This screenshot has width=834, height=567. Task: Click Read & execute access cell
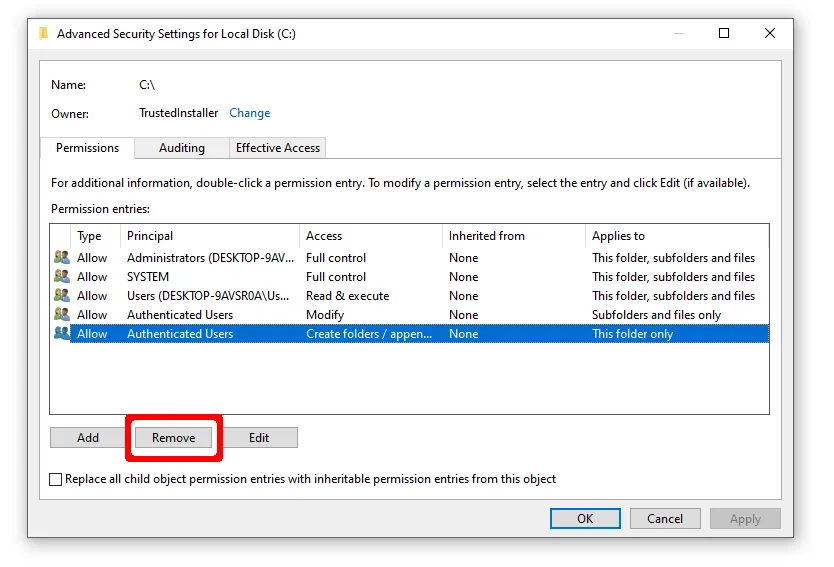coord(347,296)
